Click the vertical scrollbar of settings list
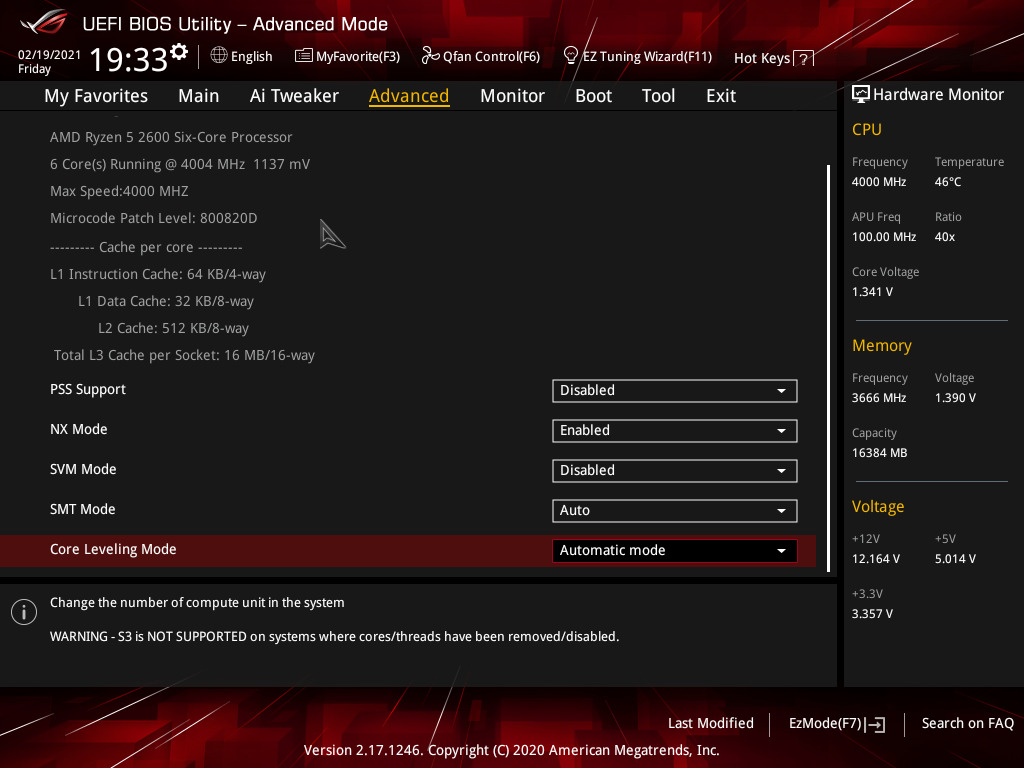The image size is (1024, 768). 828,368
